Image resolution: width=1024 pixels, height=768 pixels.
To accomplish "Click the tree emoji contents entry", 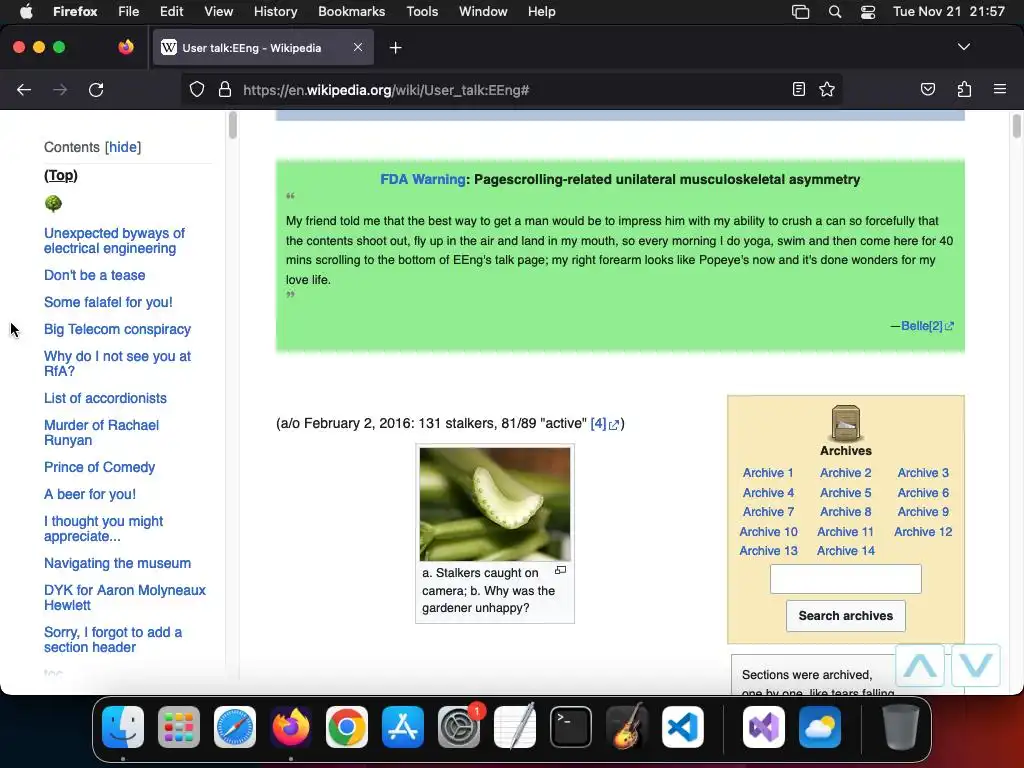I will click(54, 204).
